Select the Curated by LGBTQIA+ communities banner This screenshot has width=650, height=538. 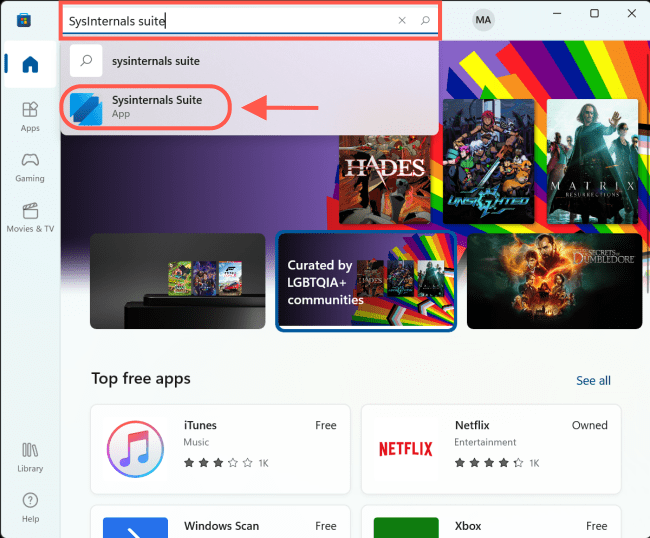[x=366, y=281]
